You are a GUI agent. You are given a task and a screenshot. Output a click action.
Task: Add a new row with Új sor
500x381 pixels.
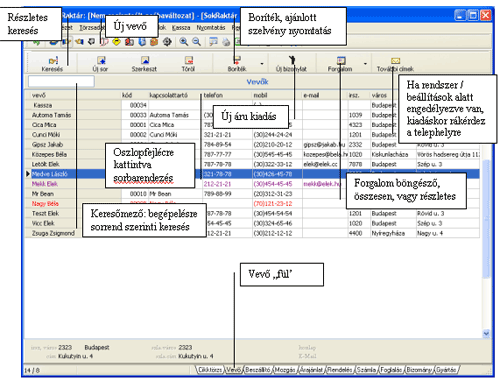pyautogui.click(x=100, y=64)
